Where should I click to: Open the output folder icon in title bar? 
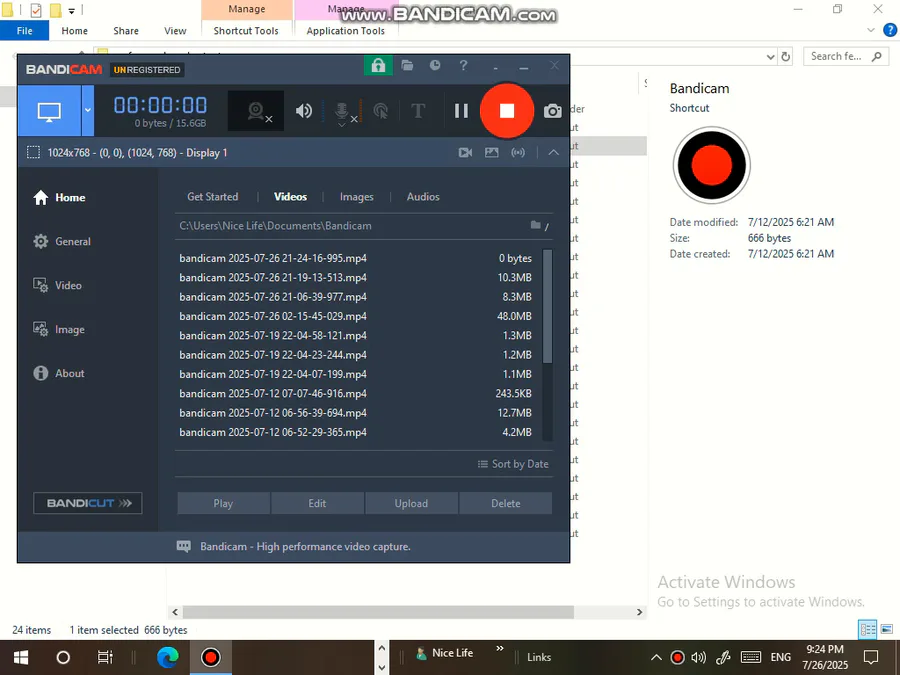408,65
